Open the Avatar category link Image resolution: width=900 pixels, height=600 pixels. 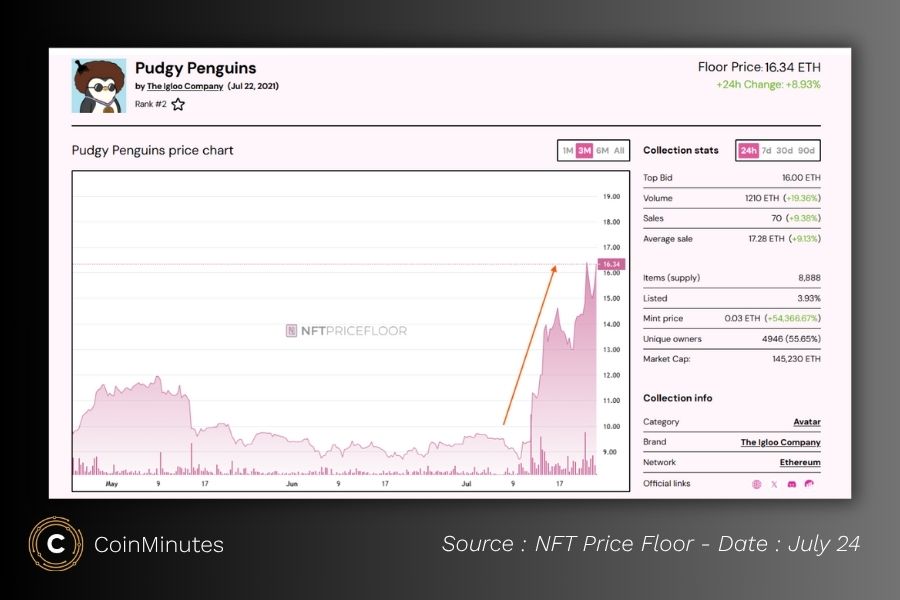pyautogui.click(x=807, y=422)
